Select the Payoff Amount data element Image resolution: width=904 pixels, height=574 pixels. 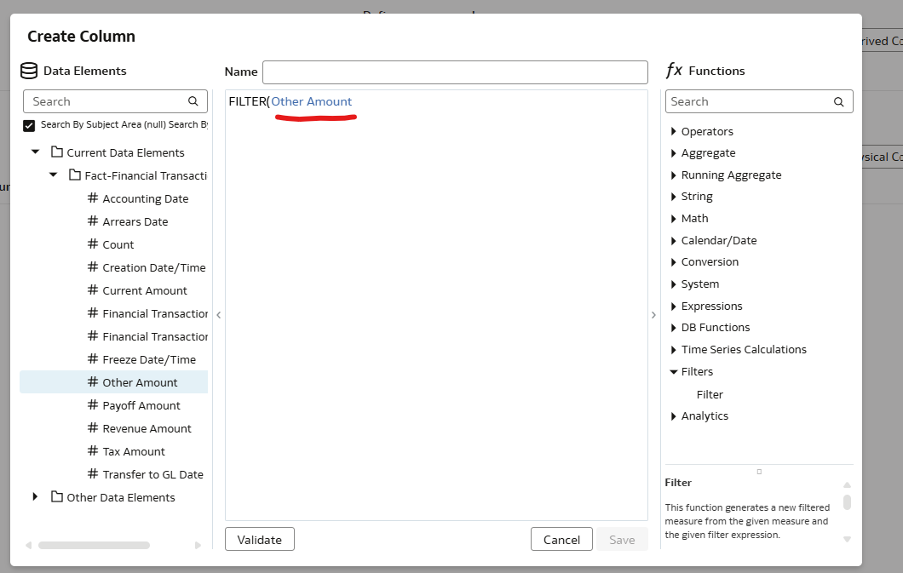click(141, 405)
